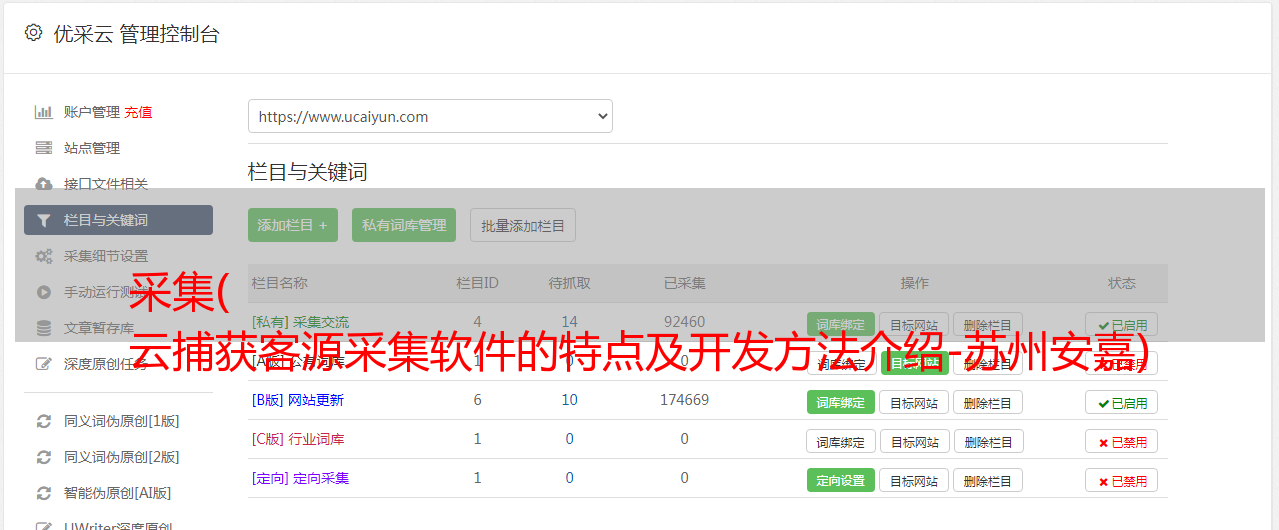Image resolution: width=1279 pixels, height=530 pixels.
Task: Toggle the 已禁用 status of 定向采集
Action: point(1122,480)
